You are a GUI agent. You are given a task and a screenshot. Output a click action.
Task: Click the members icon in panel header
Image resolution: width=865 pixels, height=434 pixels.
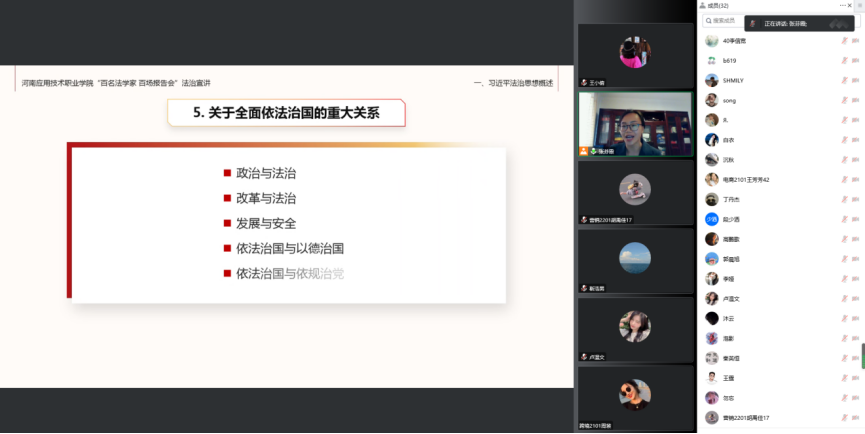[703, 5]
